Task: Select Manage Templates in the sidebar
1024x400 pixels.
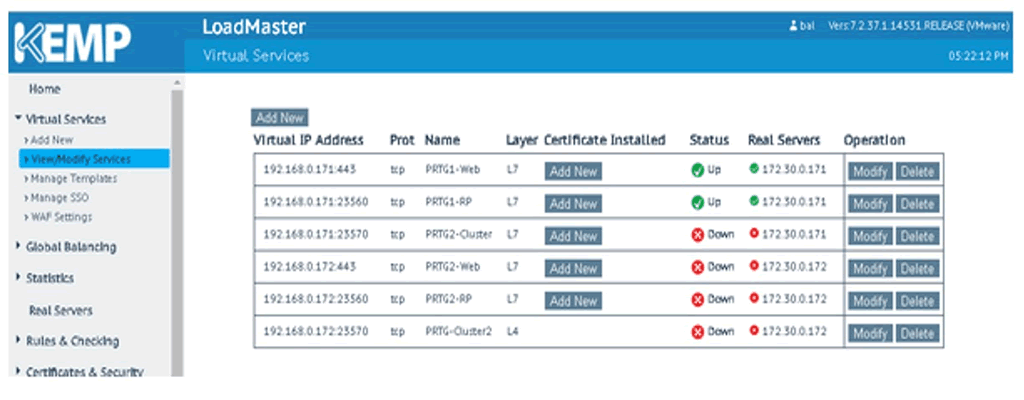Action: (74, 178)
